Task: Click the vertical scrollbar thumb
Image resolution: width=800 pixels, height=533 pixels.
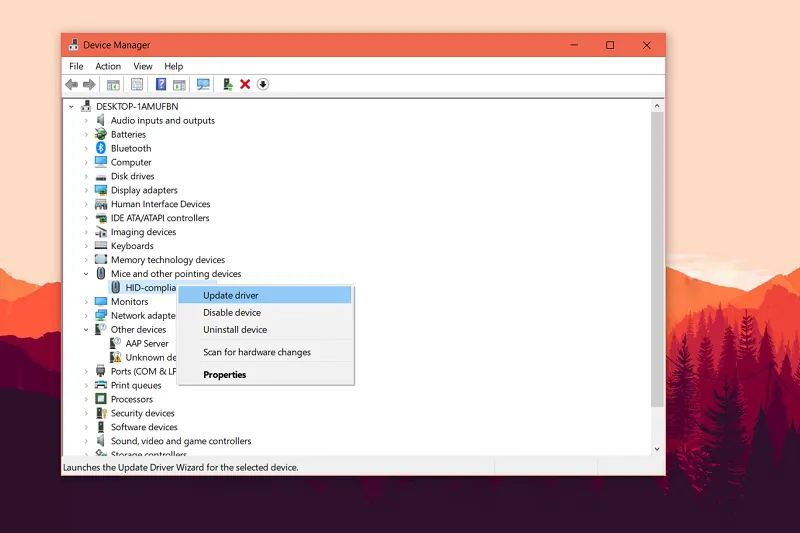Action: coord(657,260)
